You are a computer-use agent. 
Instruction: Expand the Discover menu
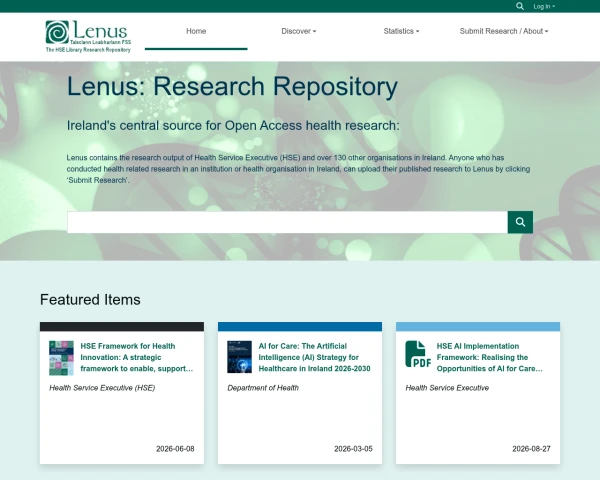click(x=298, y=31)
